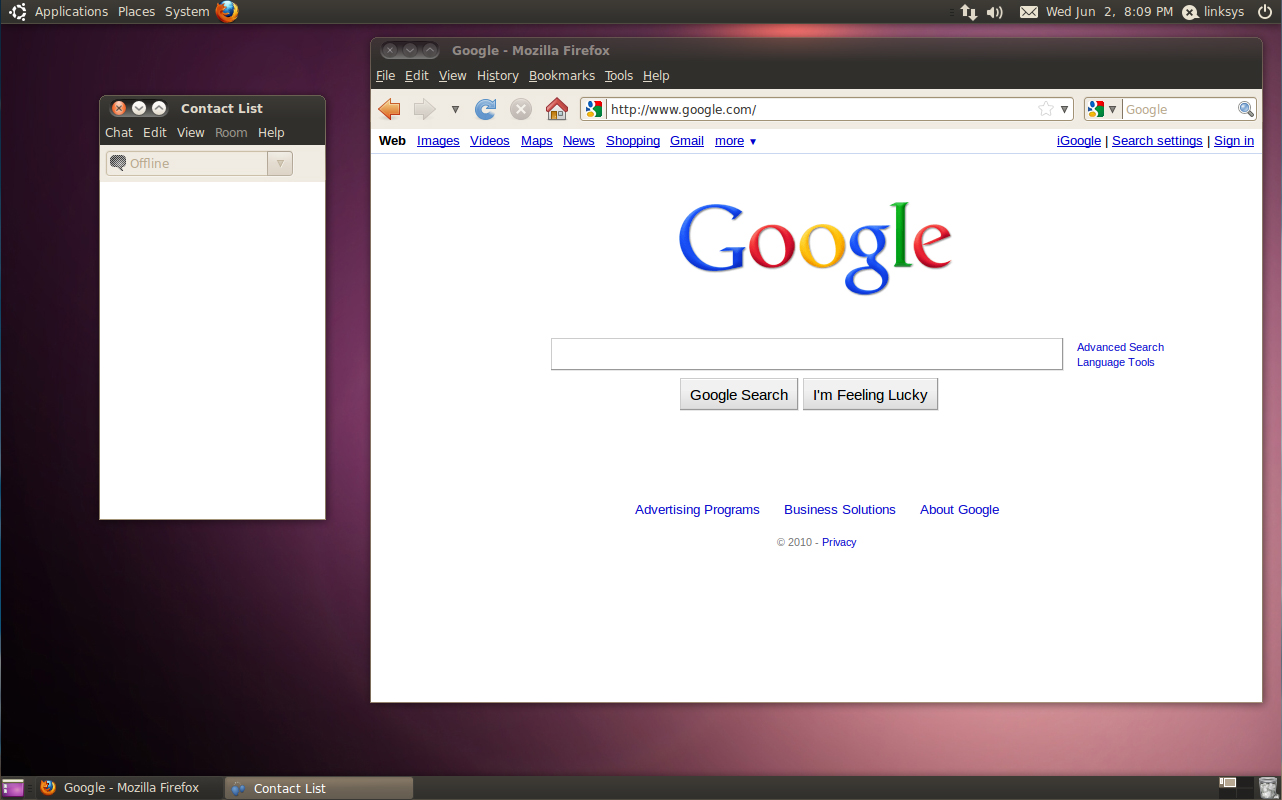Click the Videos link on Google
This screenshot has width=1282, height=800.
490,141
